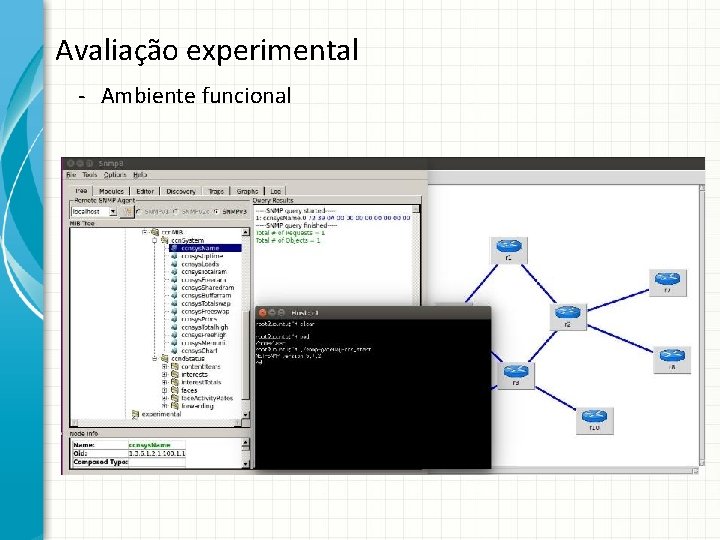
Task: Expand the faceActivityRates node
Action: [x=165, y=398]
